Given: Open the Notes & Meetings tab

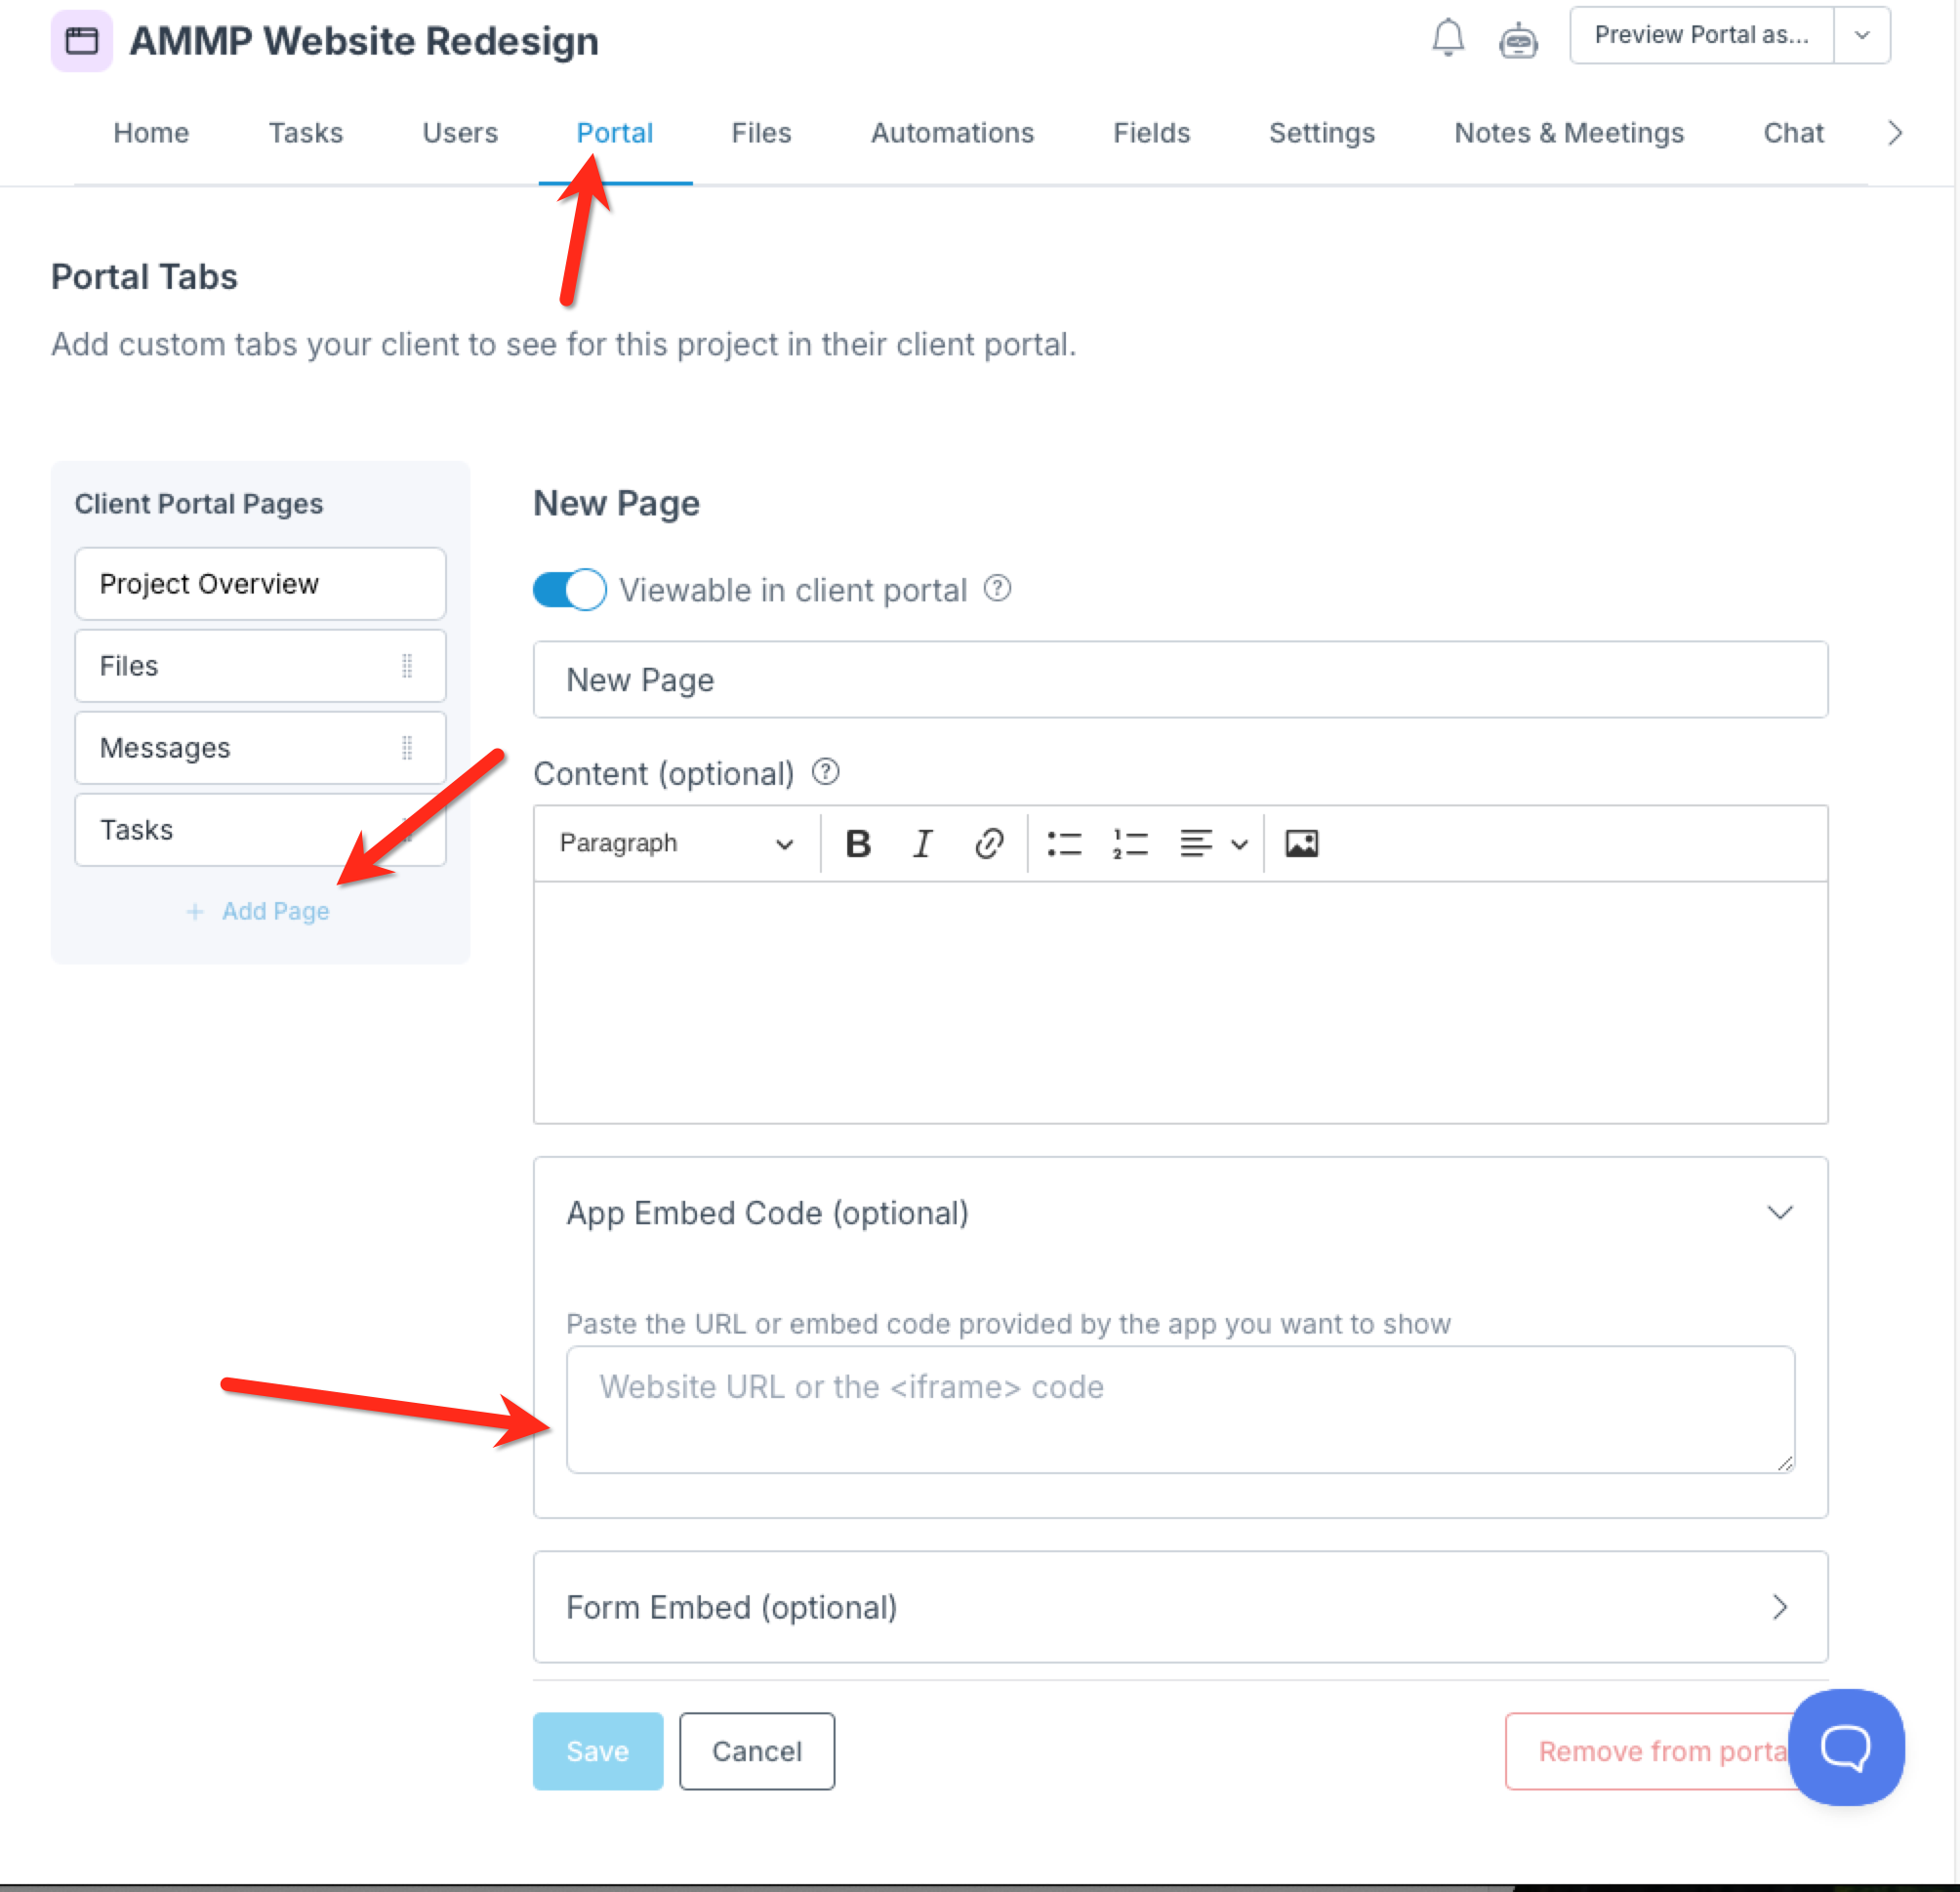Looking at the screenshot, I should (1568, 133).
